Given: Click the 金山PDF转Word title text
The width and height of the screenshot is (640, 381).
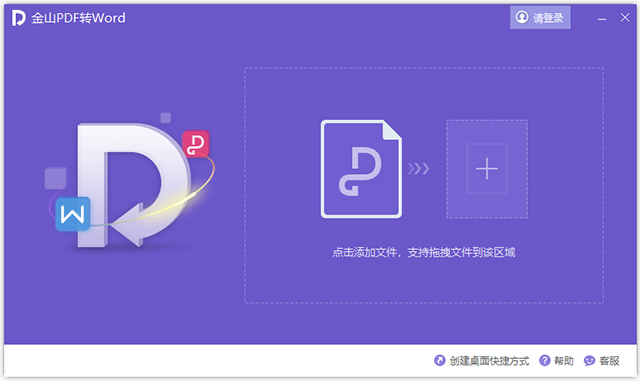Looking at the screenshot, I should tap(78, 18).
